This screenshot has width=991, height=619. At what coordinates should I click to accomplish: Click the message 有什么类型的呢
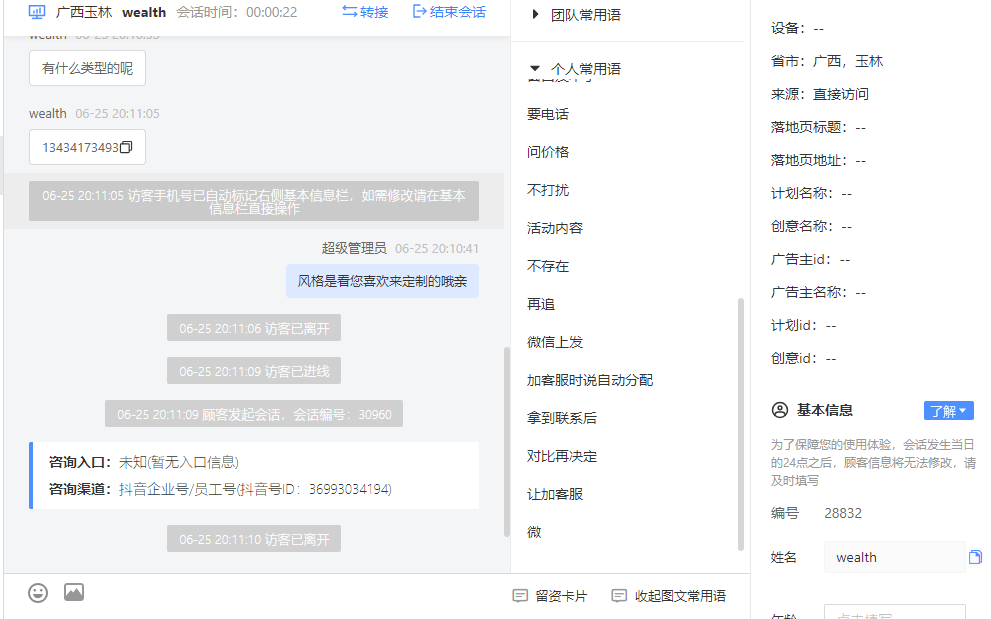pos(87,68)
